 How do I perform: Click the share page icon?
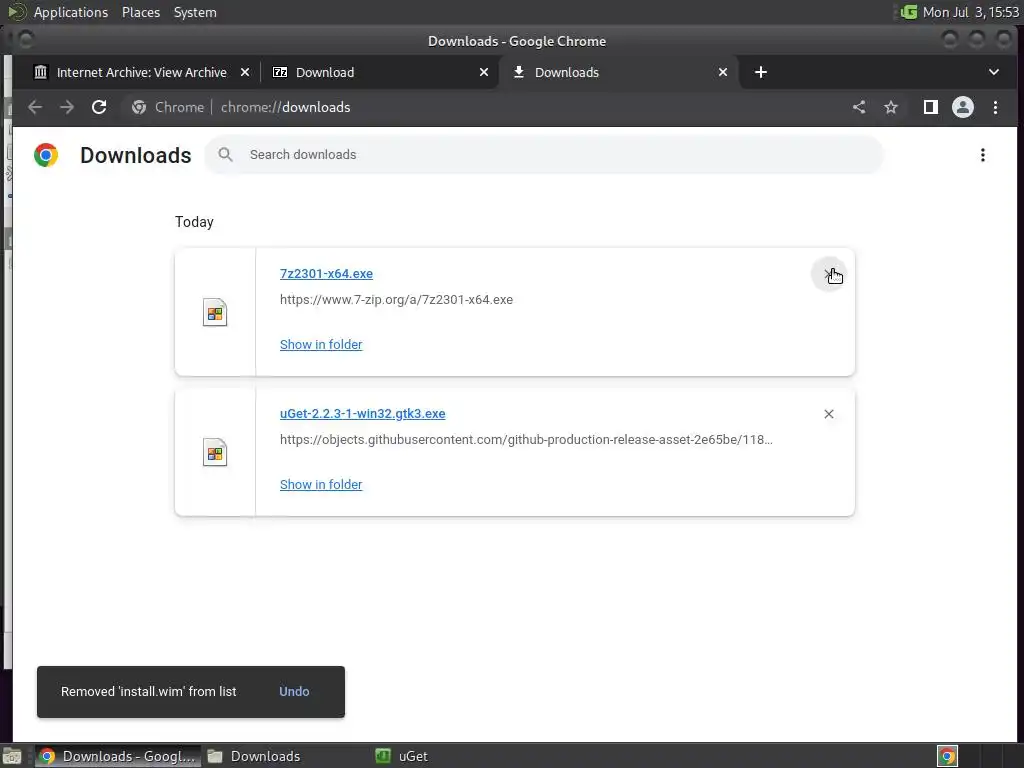point(859,107)
